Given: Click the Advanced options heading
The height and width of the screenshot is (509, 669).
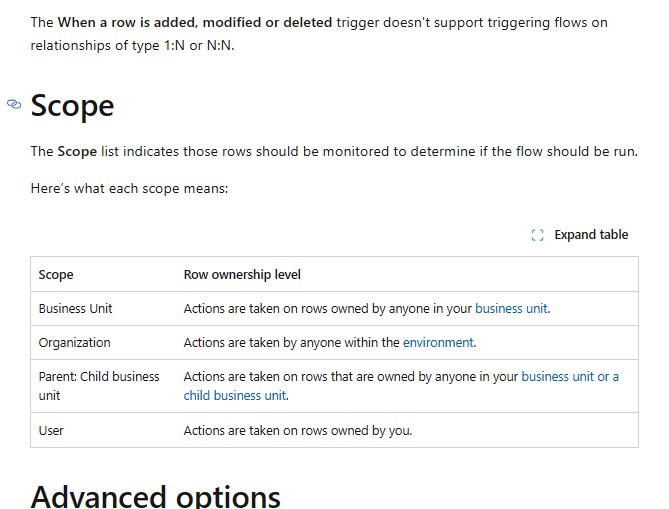Looking at the screenshot, I should pos(155,496).
